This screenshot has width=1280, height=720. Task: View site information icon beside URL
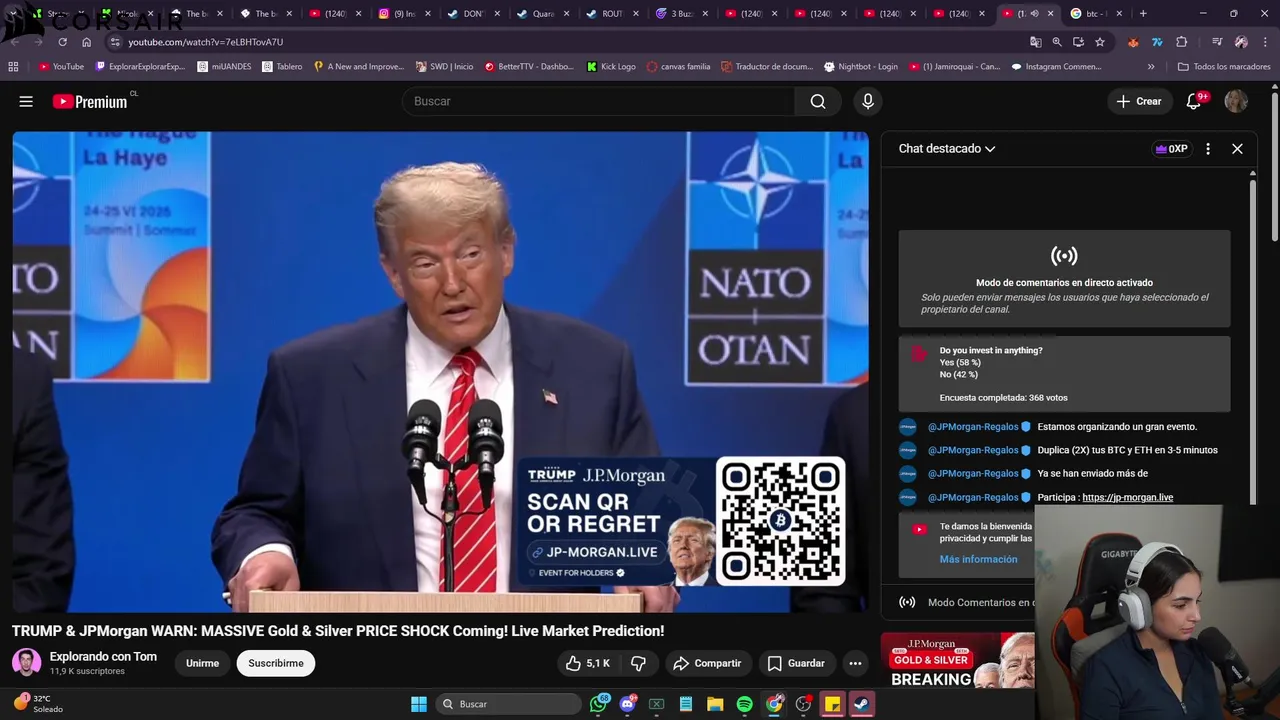tap(115, 42)
